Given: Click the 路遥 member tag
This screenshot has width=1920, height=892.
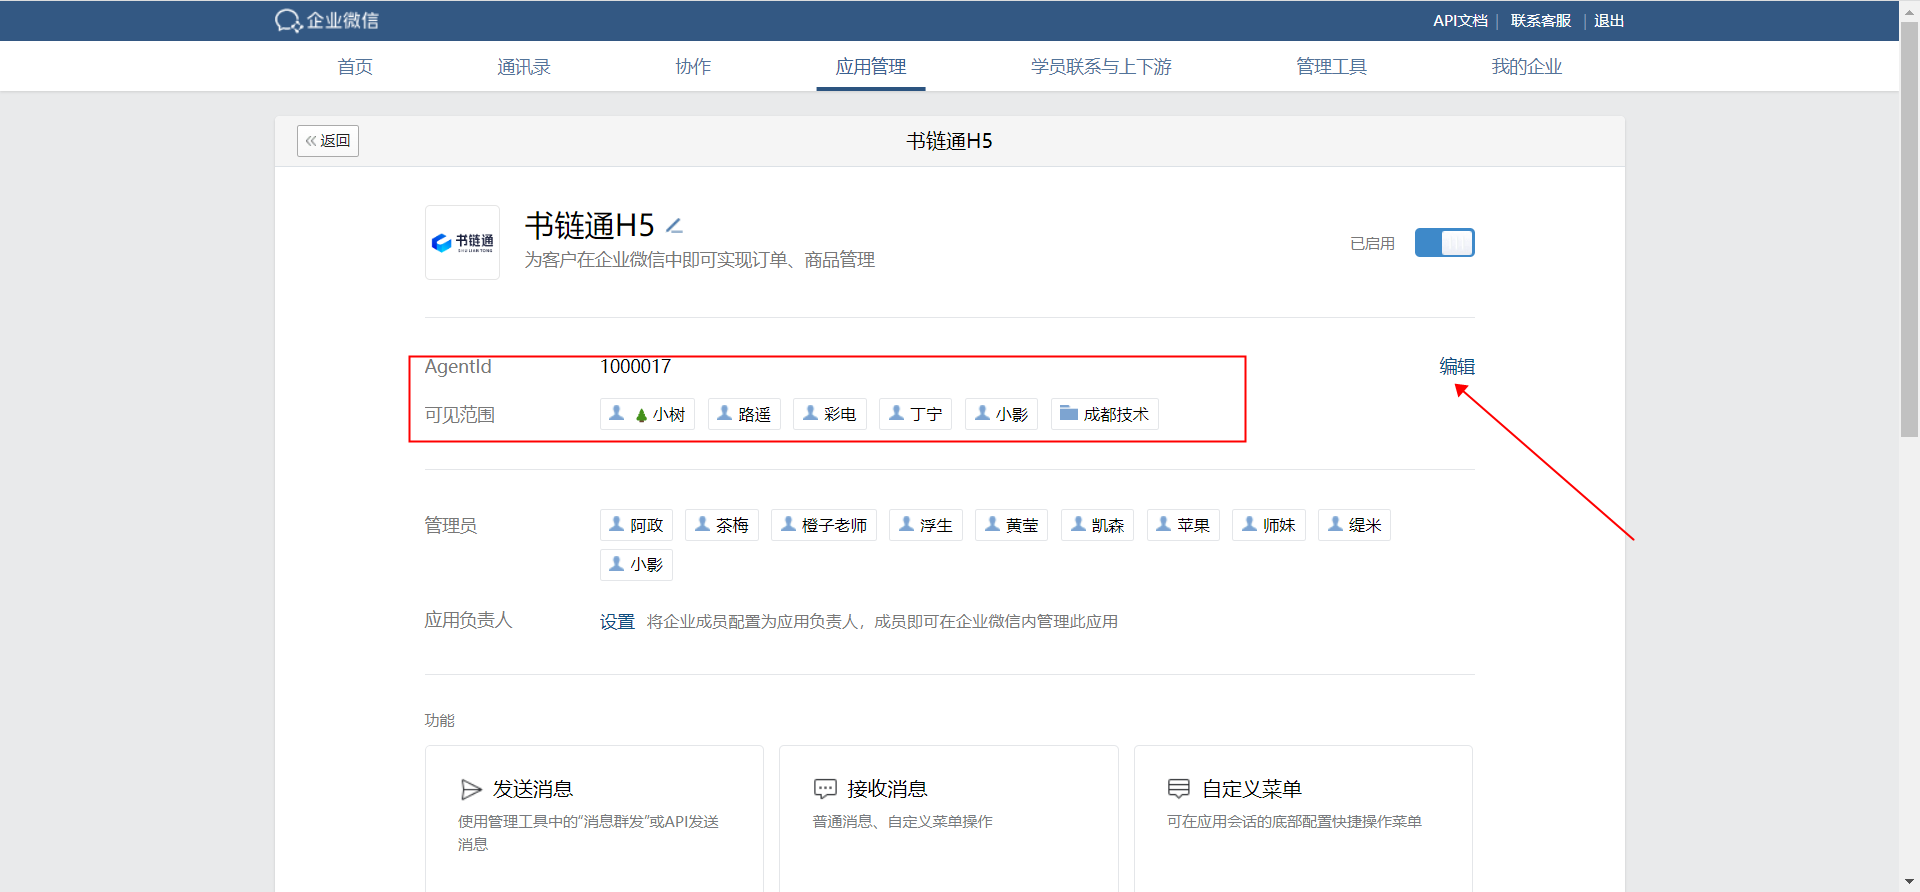Looking at the screenshot, I should click(x=744, y=414).
